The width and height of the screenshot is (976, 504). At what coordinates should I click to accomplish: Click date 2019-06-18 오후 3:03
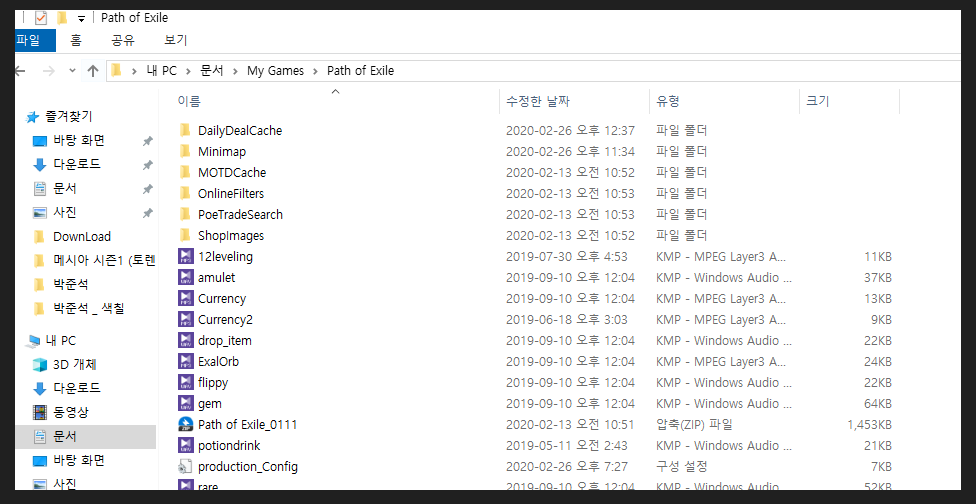(566, 319)
